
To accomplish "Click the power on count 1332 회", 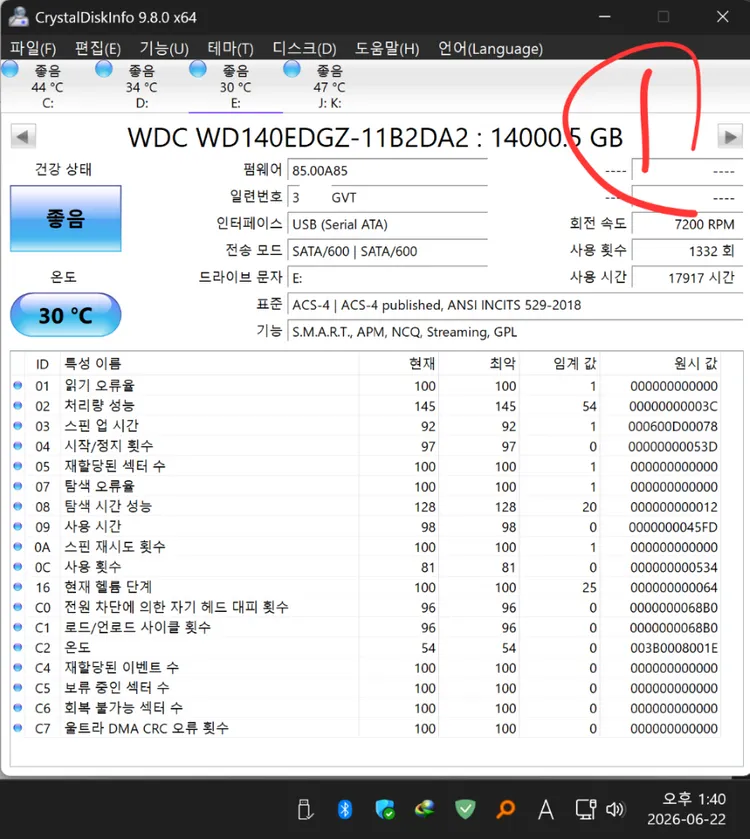I will pyautogui.click(x=687, y=251).
